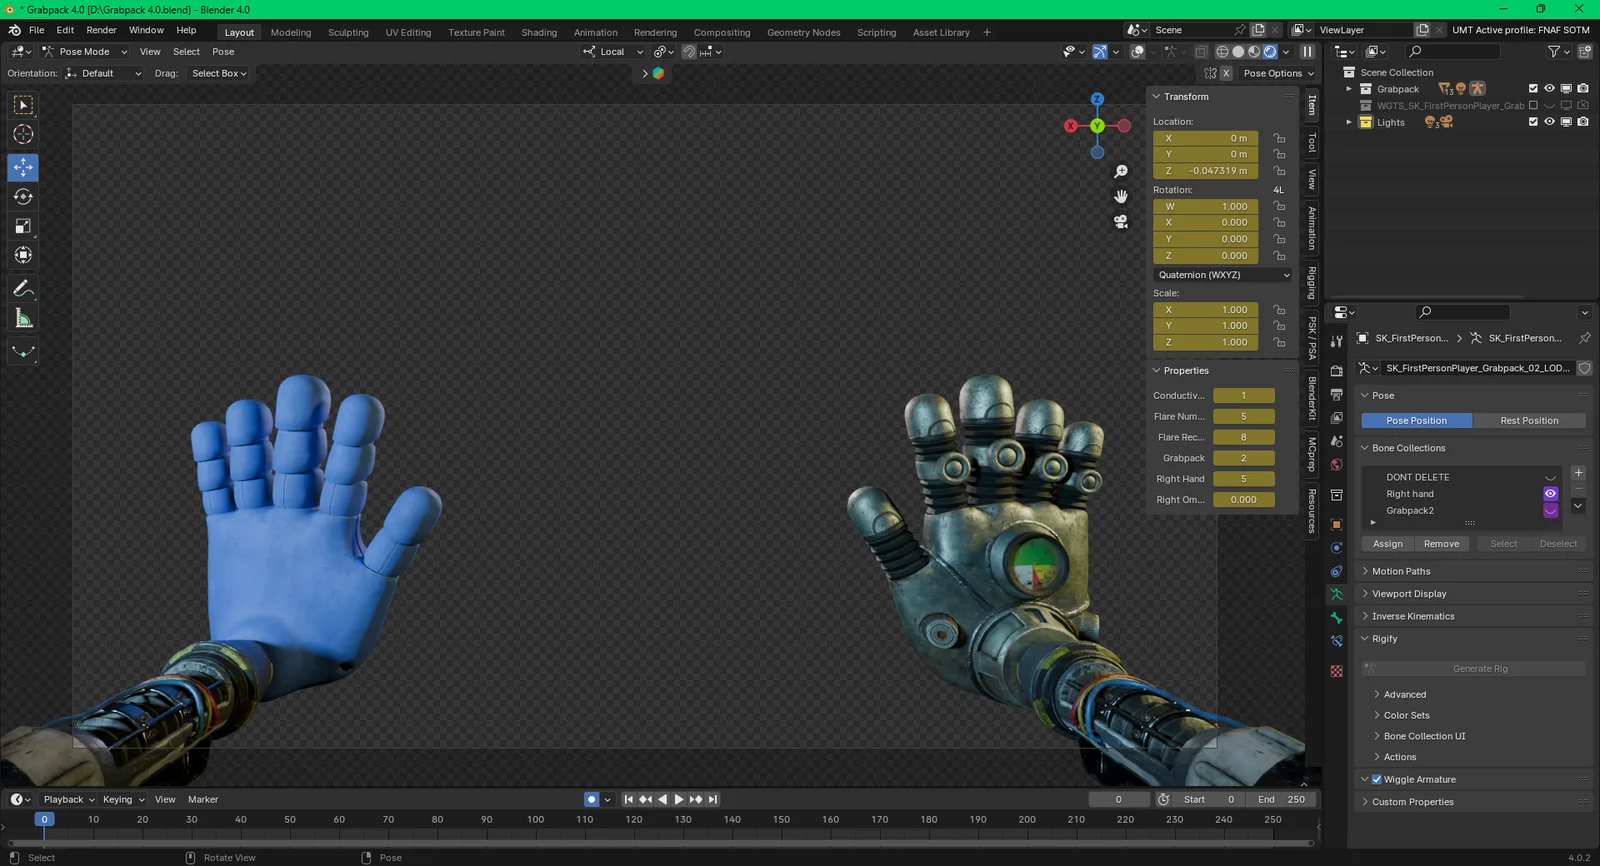Select the Transform tool
This screenshot has height=866, width=1600.
[x=23, y=255]
